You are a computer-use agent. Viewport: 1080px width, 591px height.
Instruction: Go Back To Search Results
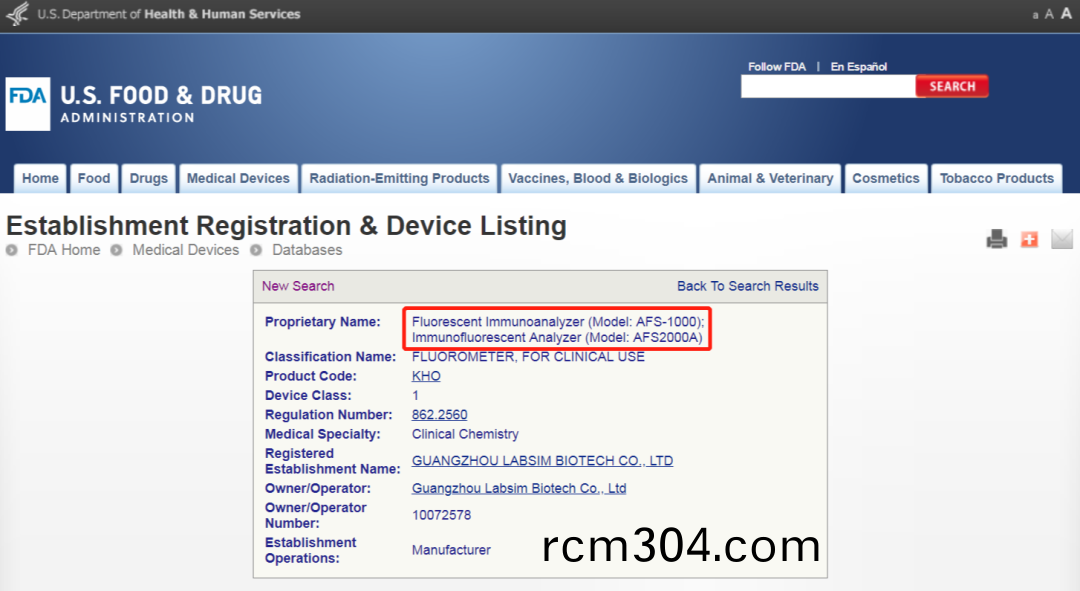[747, 286]
